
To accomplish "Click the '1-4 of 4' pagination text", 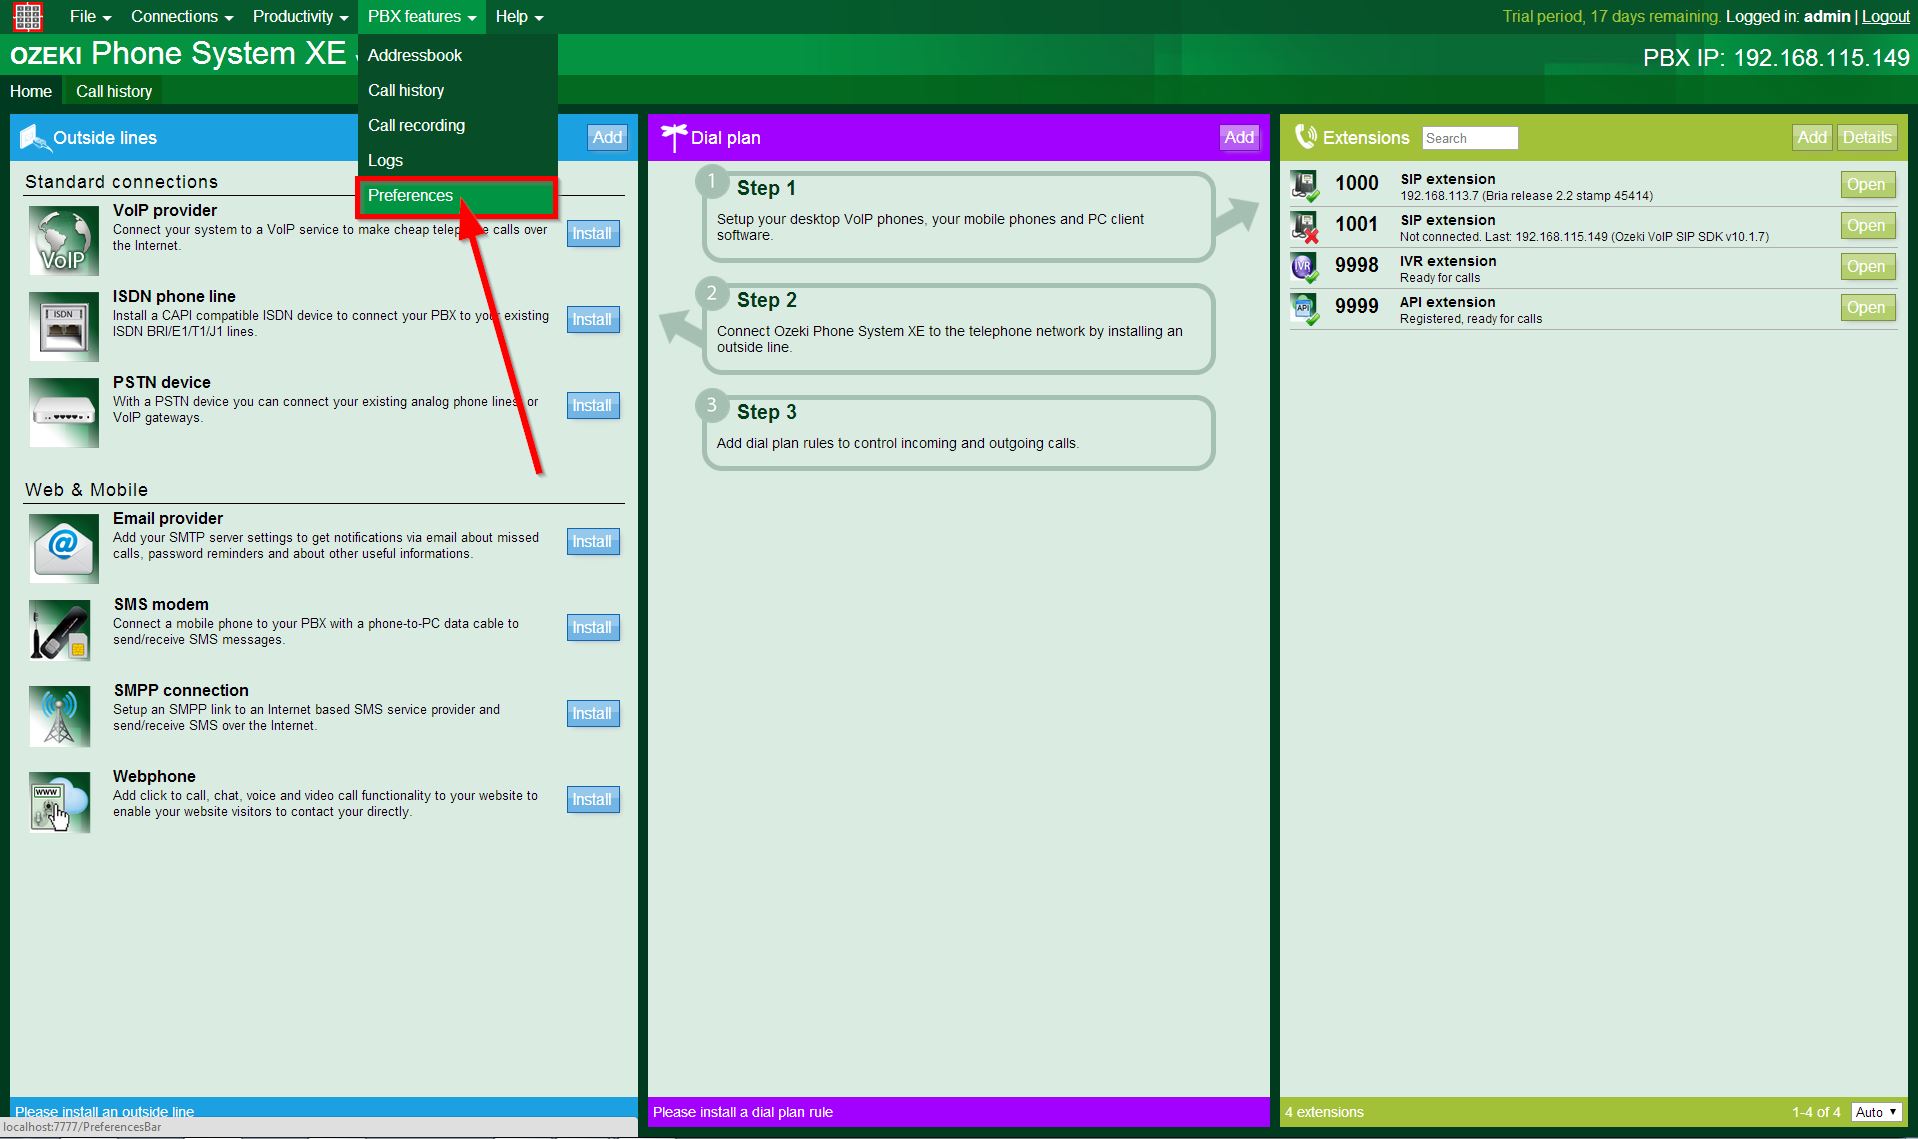I will click(x=1816, y=1112).
